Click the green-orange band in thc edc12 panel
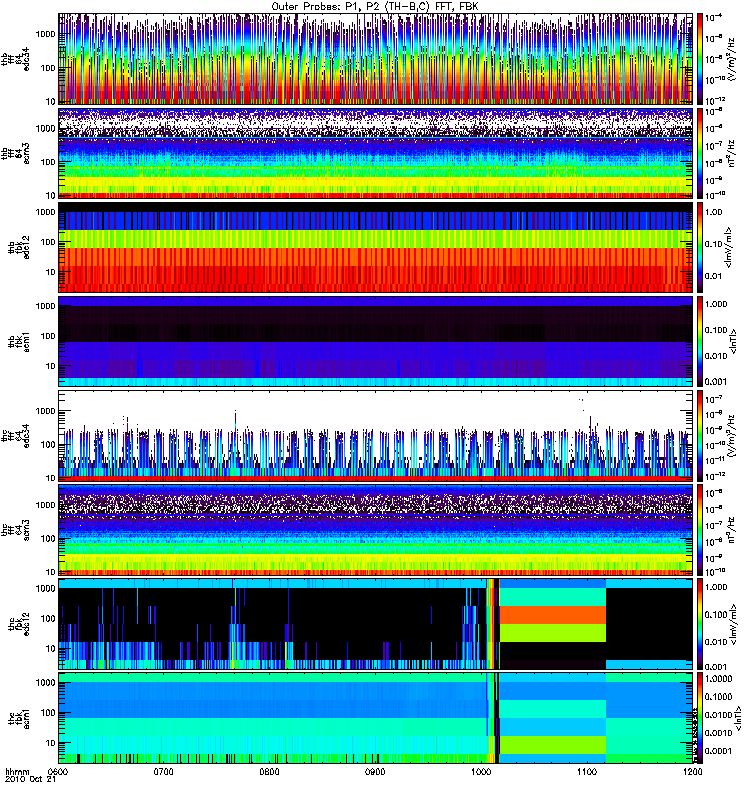The image size is (750, 800). (x=552, y=623)
